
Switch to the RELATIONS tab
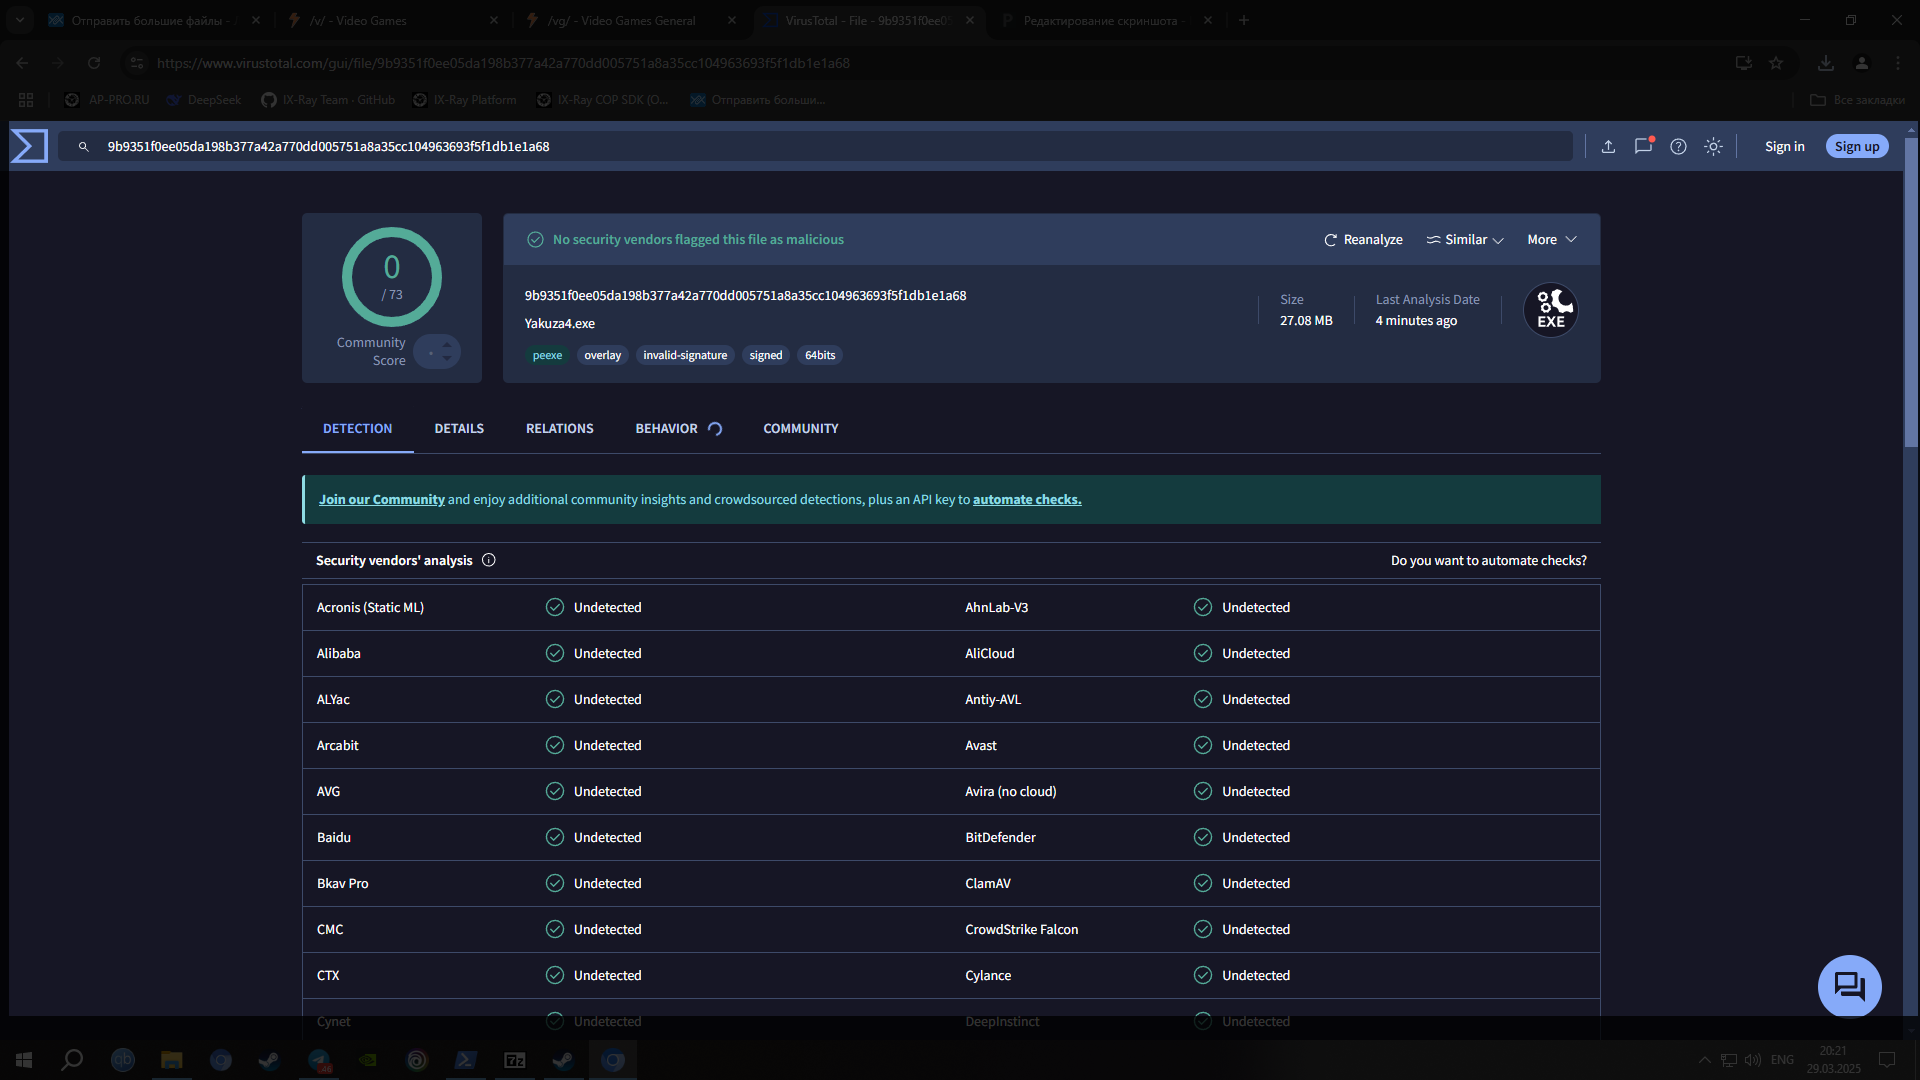[560, 428]
